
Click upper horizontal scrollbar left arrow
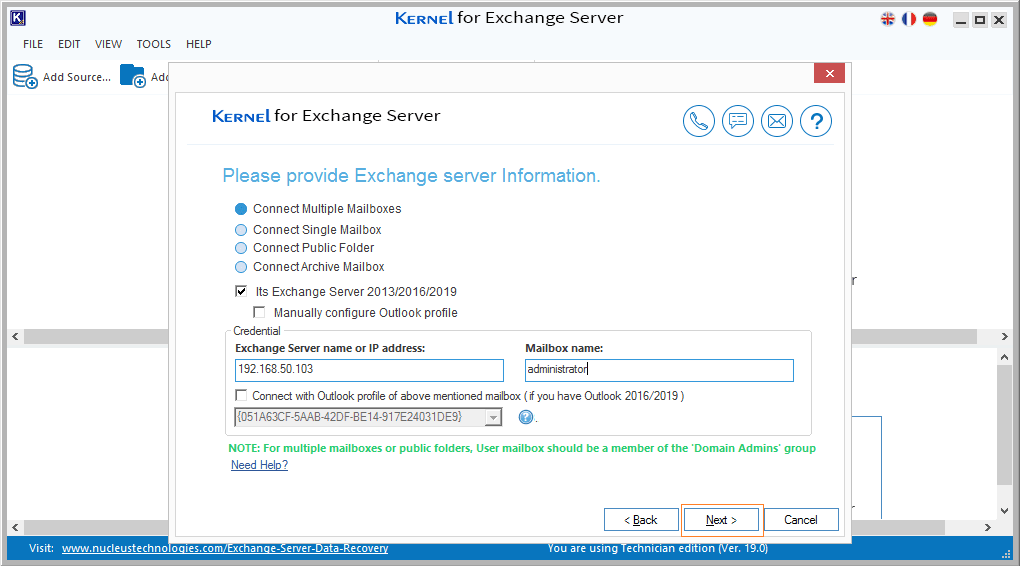coord(15,336)
